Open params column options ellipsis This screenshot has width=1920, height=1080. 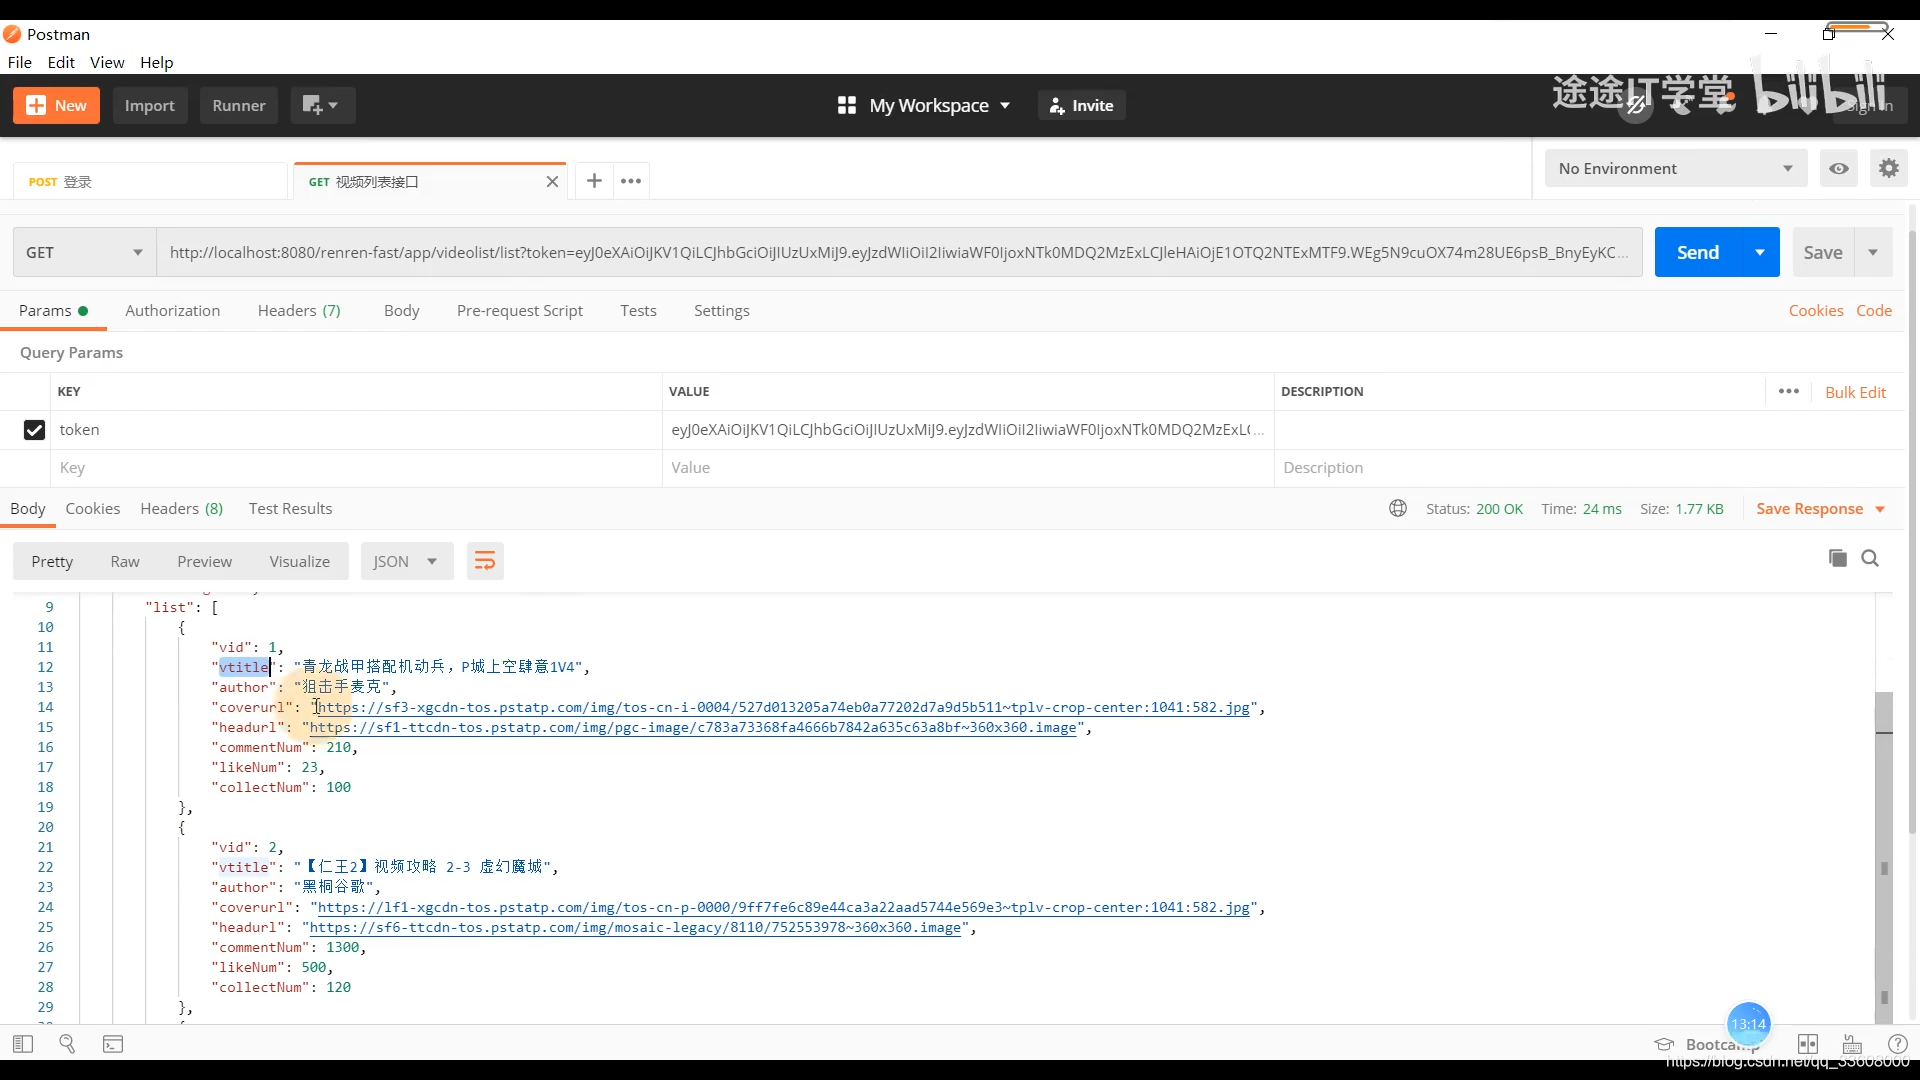point(1789,392)
